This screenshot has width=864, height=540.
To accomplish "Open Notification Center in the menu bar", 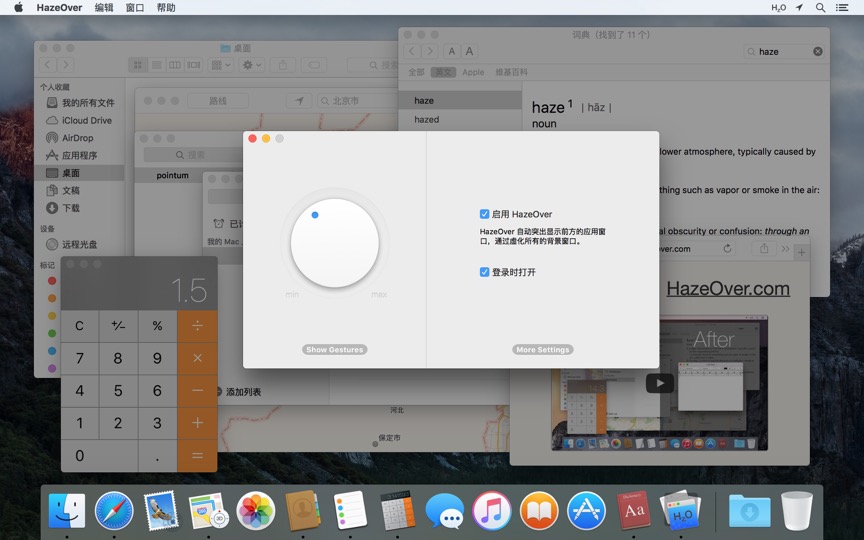I will (x=842, y=8).
